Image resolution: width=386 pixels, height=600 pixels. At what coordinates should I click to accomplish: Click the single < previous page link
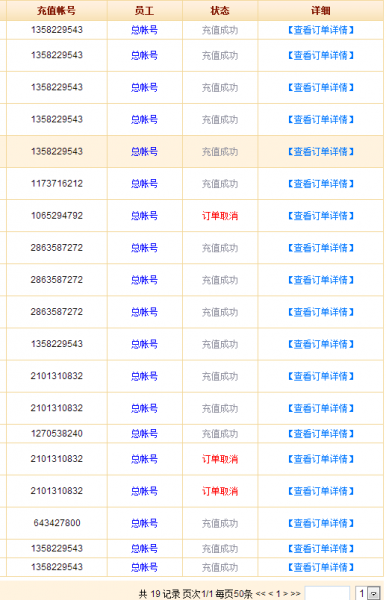[270, 594]
